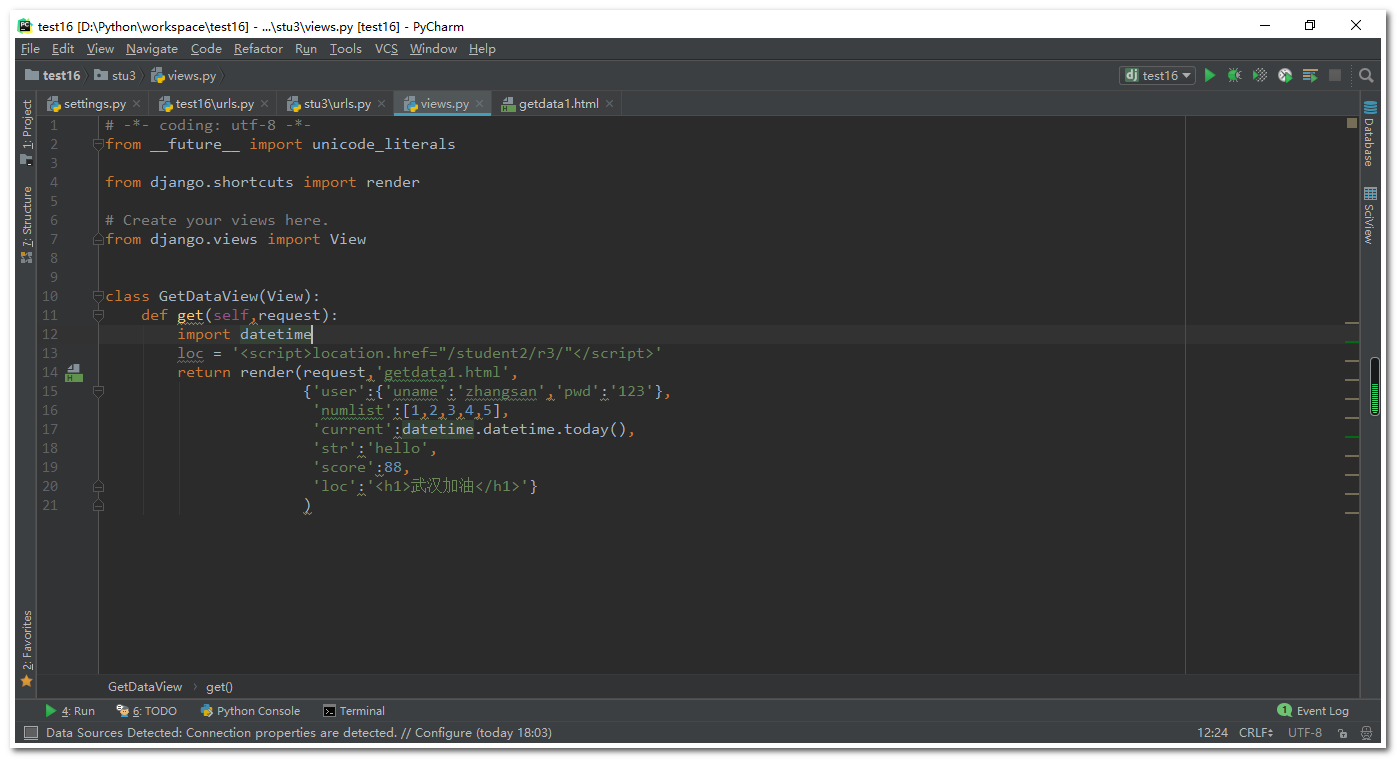Open the test16 run configuration dropdown
Image resolution: width=1397 pixels, height=759 pixels.
pos(1157,75)
